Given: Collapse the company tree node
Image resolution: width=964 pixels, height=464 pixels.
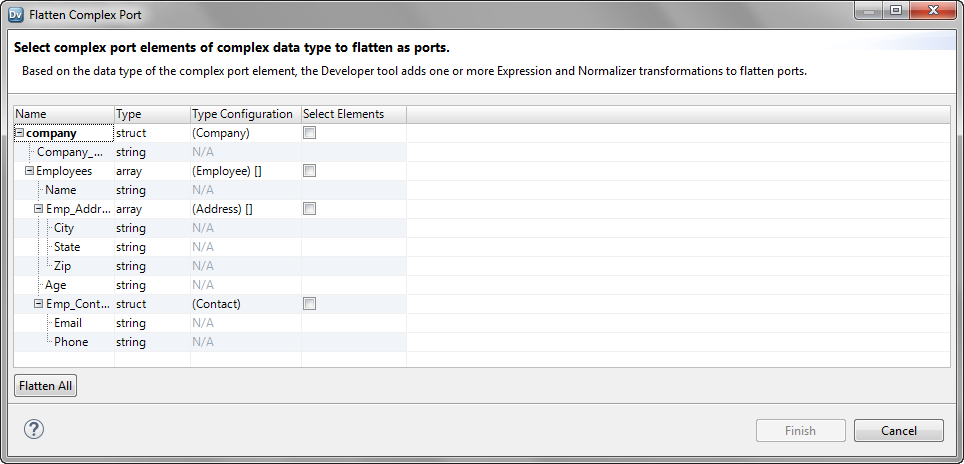Looking at the screenshot, I should (20, 133).
